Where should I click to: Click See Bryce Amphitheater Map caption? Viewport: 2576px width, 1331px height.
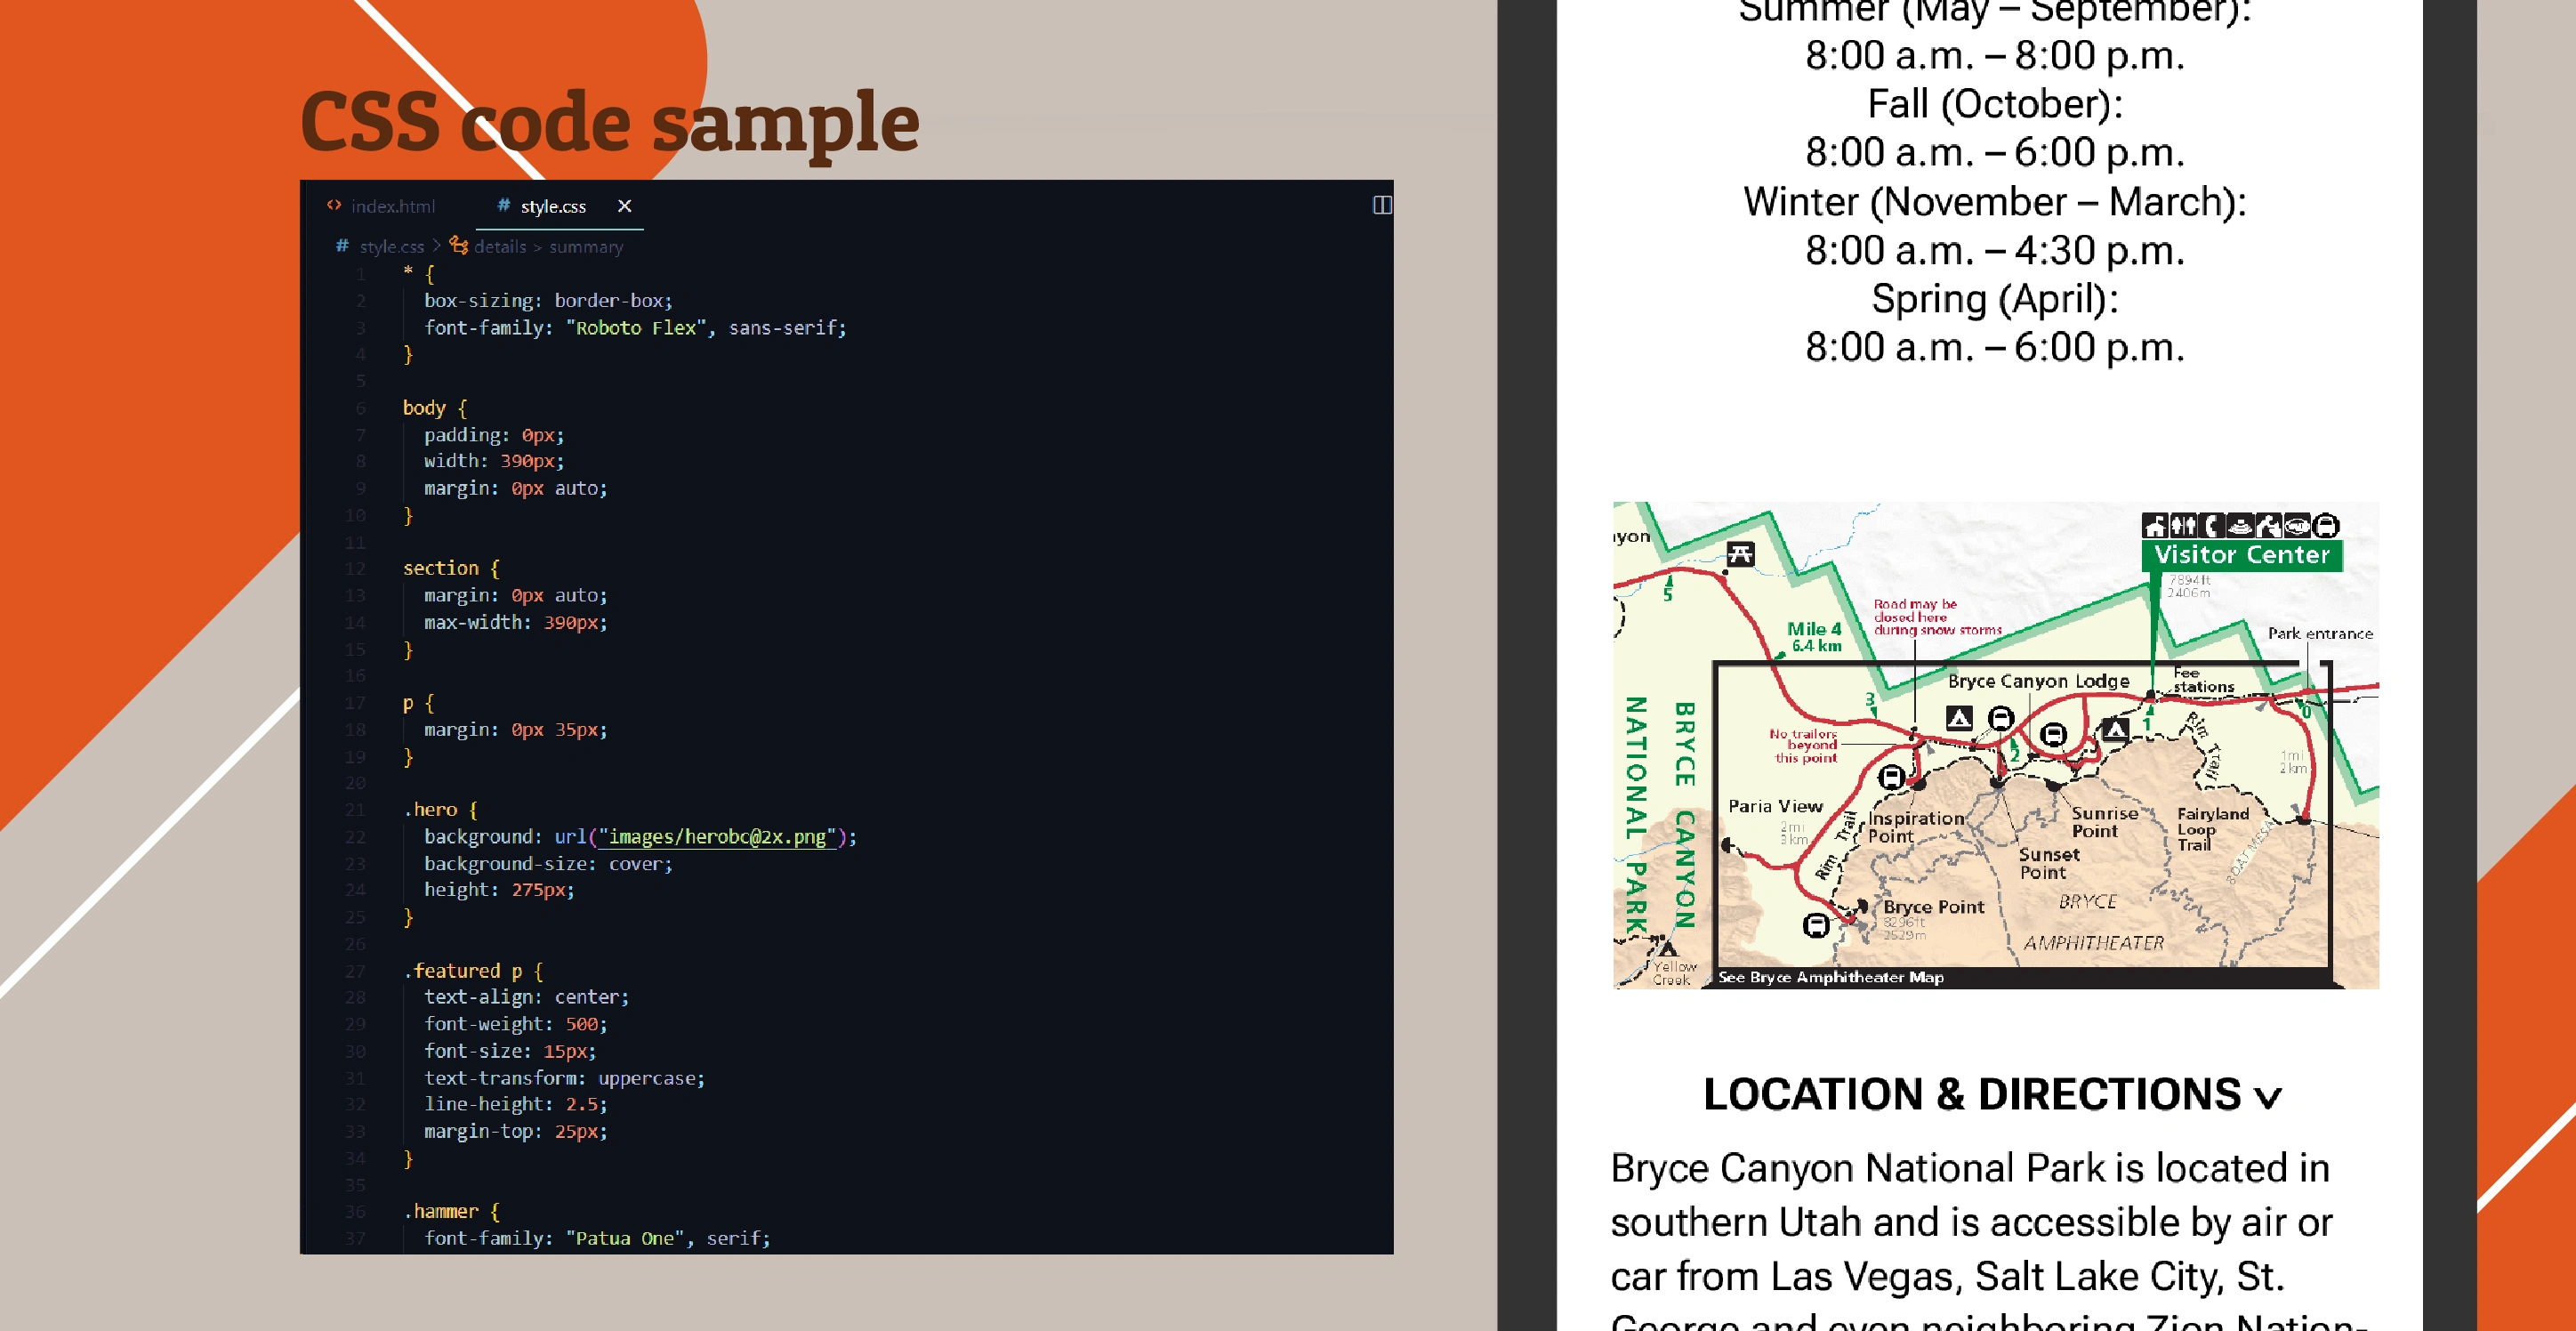(1830, 977)
